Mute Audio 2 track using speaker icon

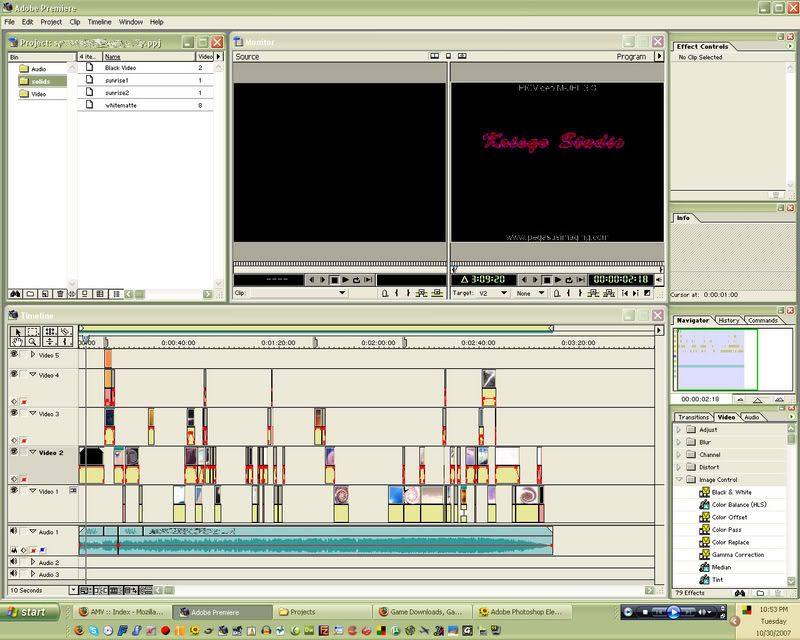14,562
